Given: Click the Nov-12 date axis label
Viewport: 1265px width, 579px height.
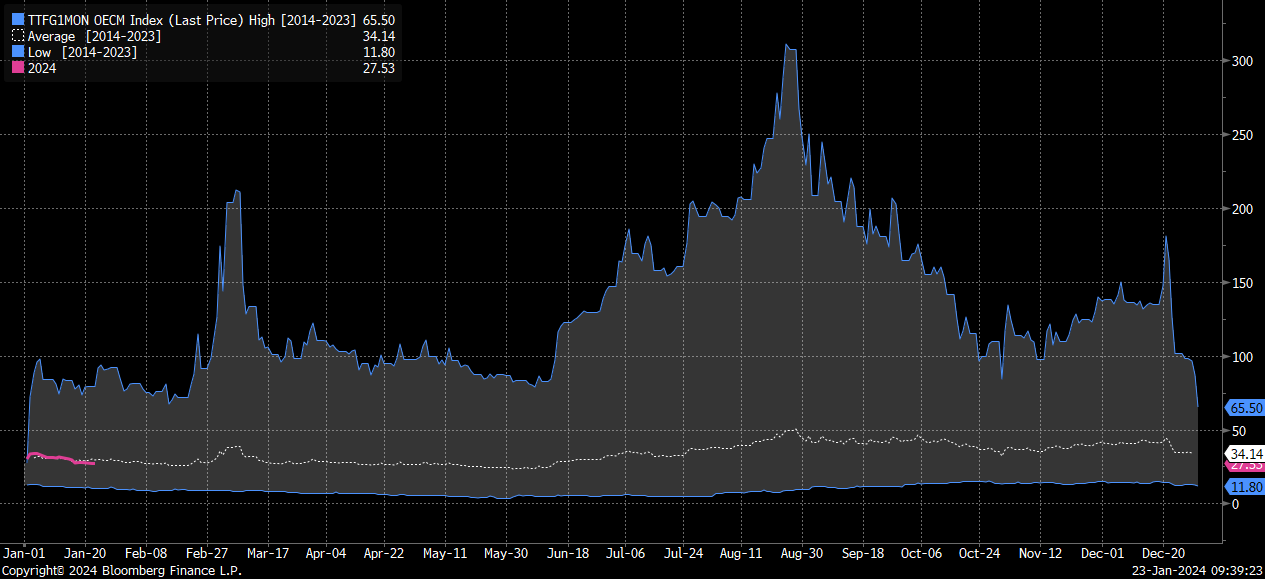Looking at the screenshot, I should click(x=1040, y=552).
